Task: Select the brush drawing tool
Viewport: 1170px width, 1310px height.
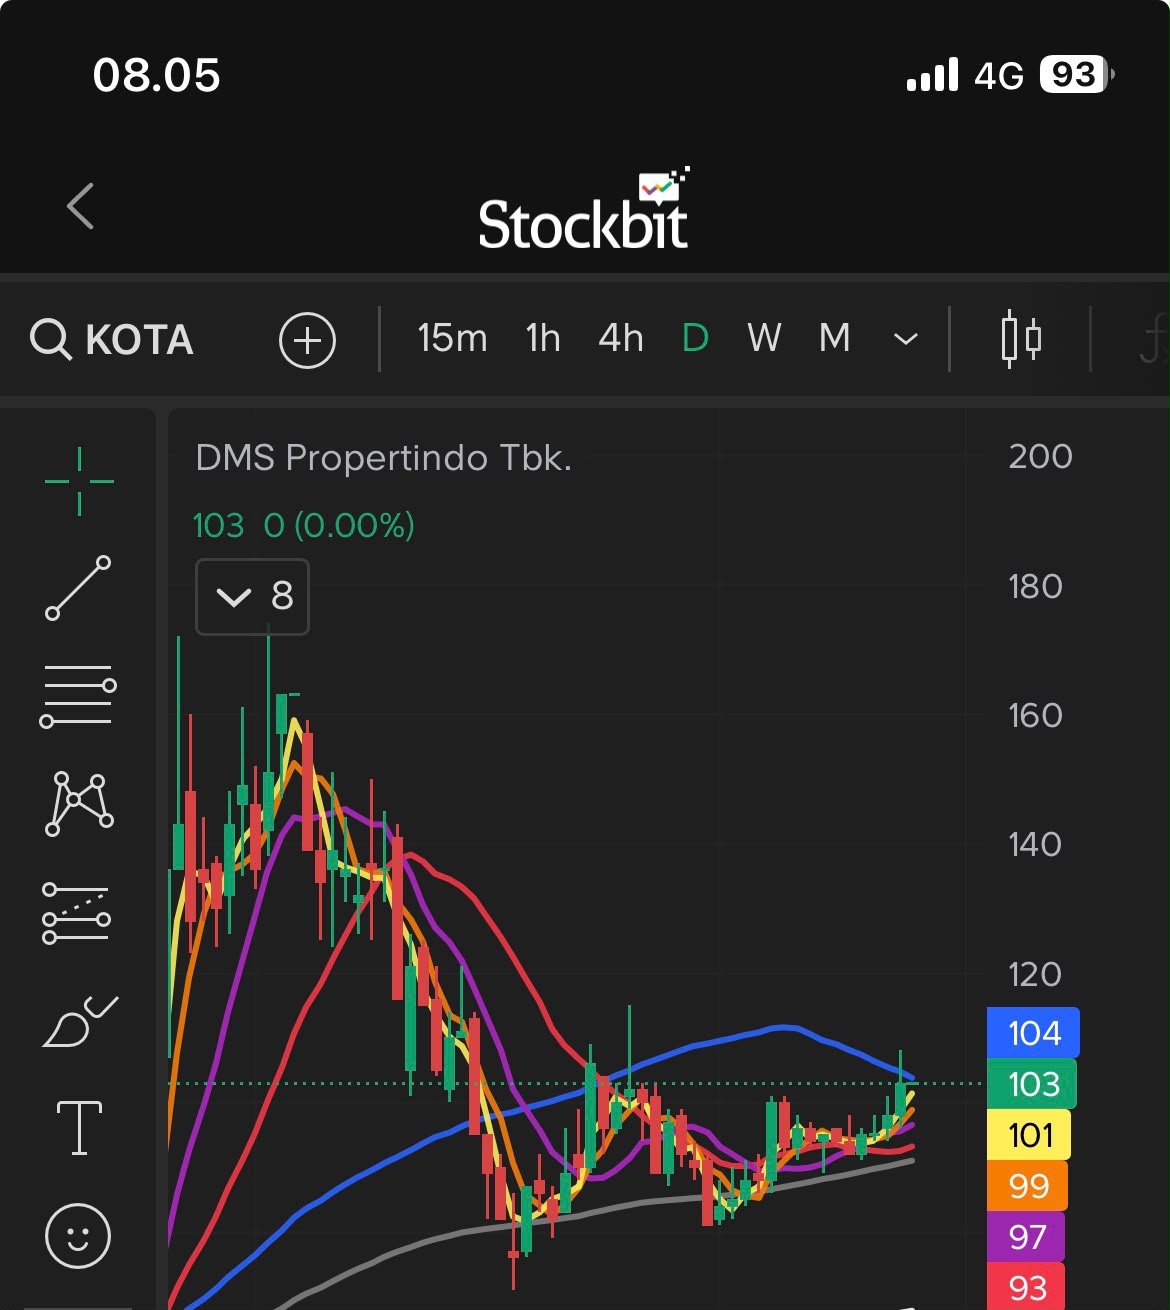Action: pyautogui.click(x=80, y=1022)
